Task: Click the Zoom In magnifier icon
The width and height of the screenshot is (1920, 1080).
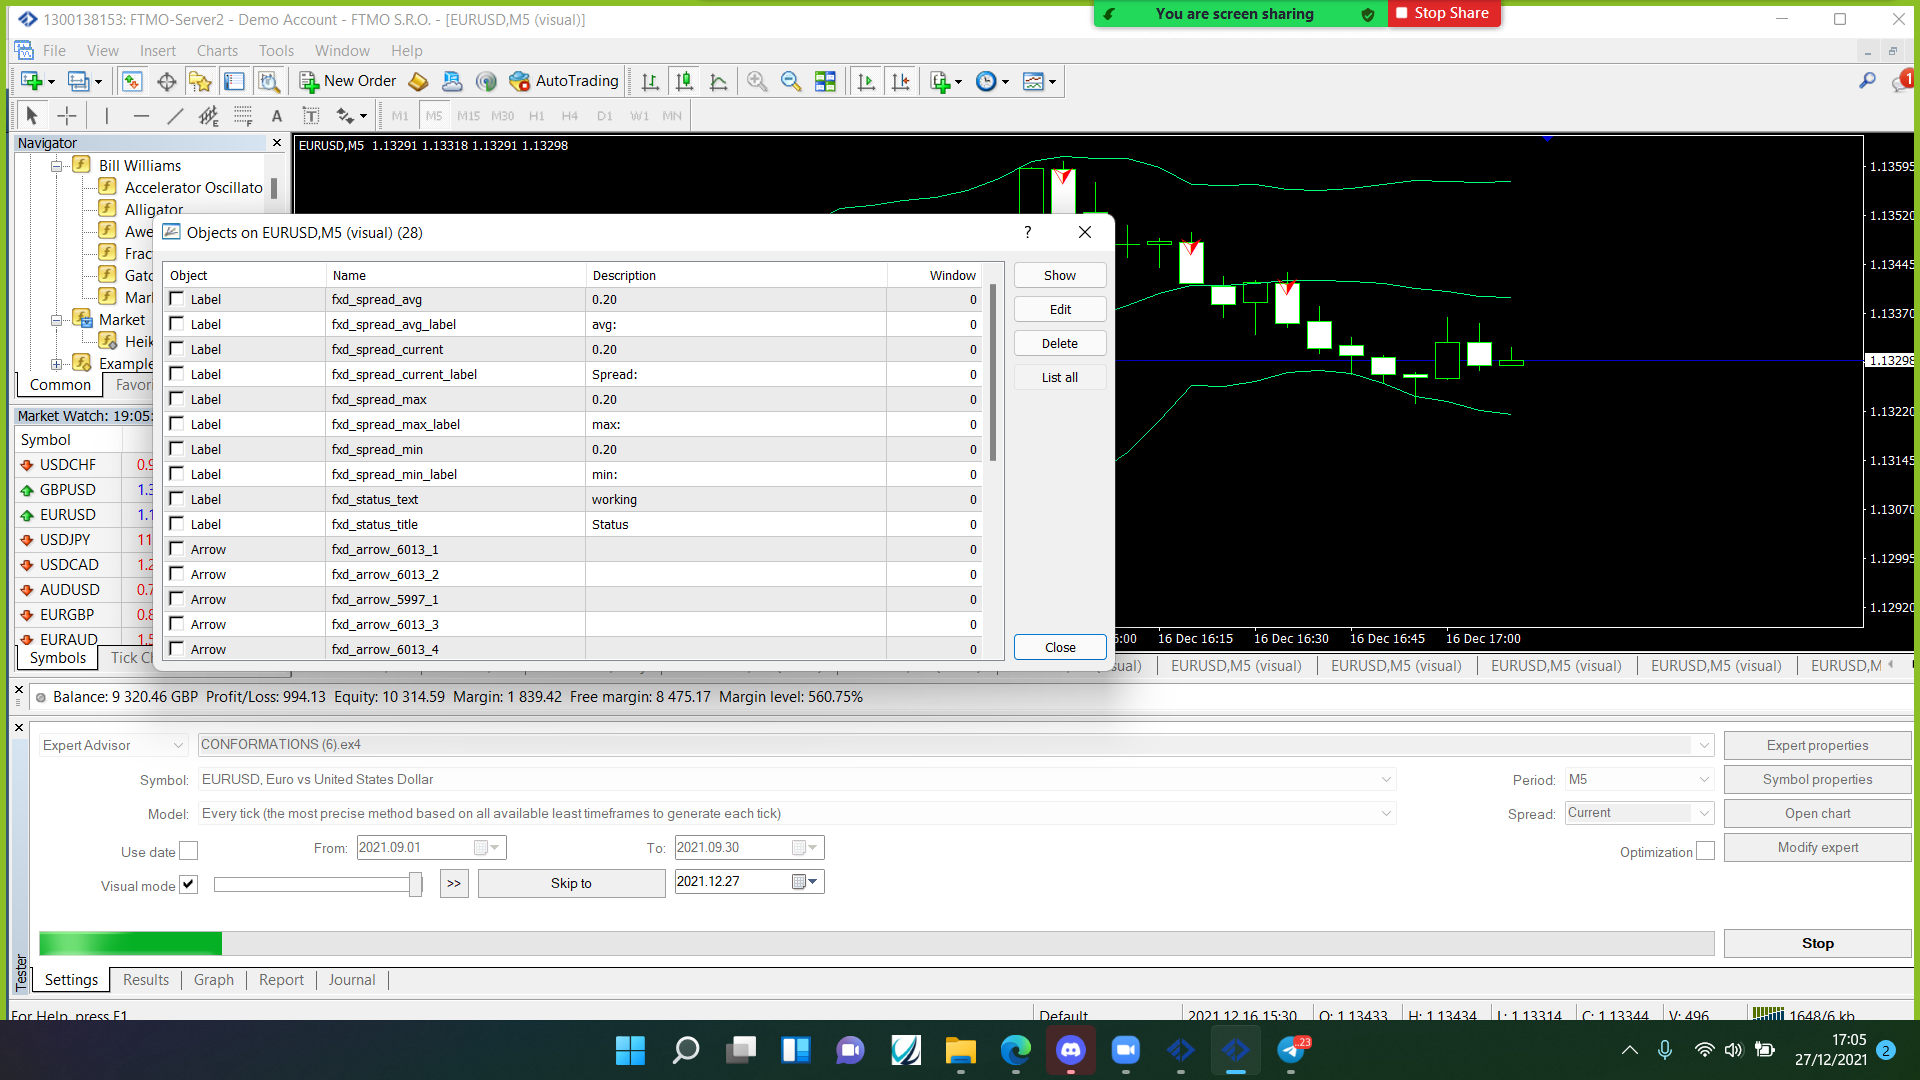Action: tap(757, 81)
